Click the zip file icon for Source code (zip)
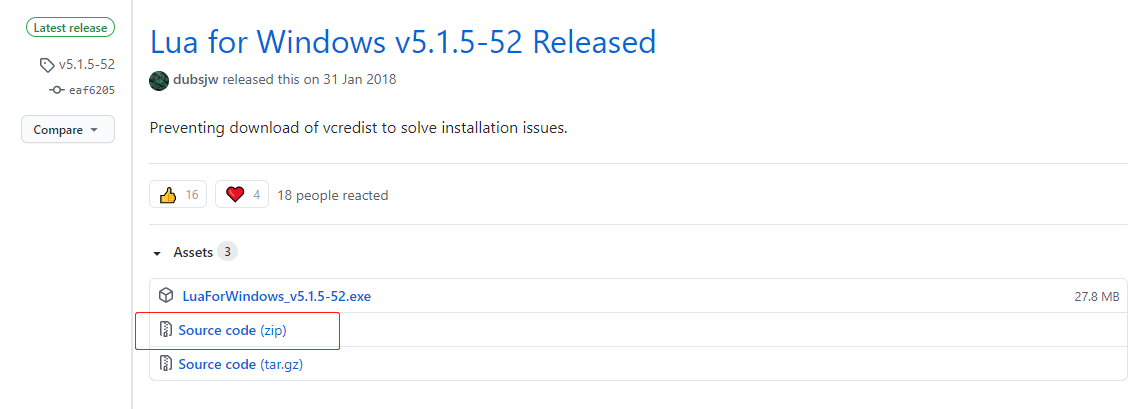Viewport: 1148px width, 409px height. pos(166,330)
